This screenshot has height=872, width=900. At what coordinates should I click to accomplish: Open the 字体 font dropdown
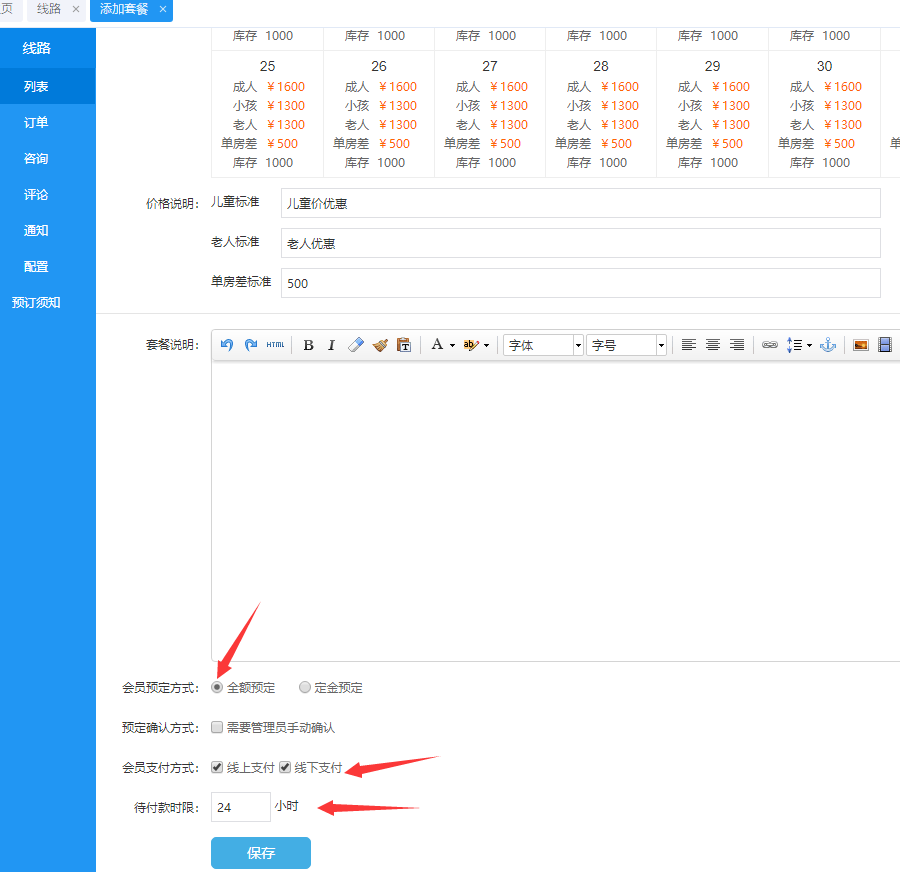tap(543, 345)
